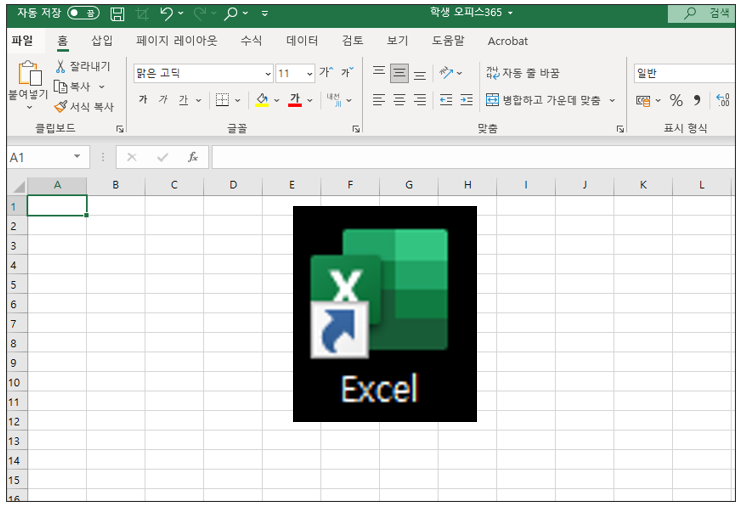Viewport: 740px width, 506px height.
Task: Click bottom align icon
Action: point(420,74)
